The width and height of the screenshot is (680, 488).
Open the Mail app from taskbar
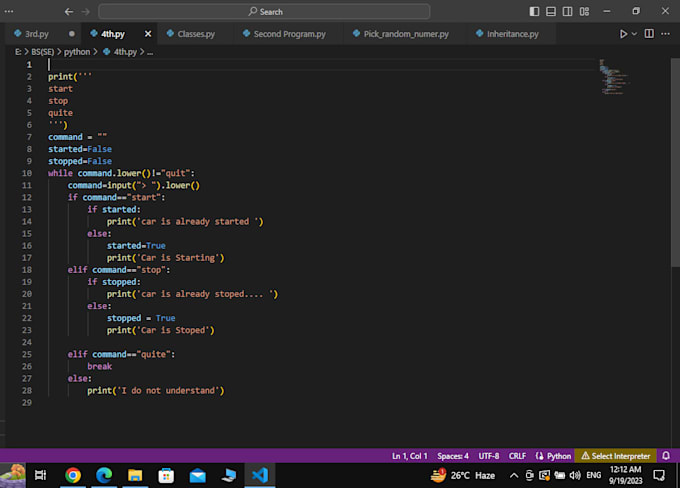click(197, 475)
